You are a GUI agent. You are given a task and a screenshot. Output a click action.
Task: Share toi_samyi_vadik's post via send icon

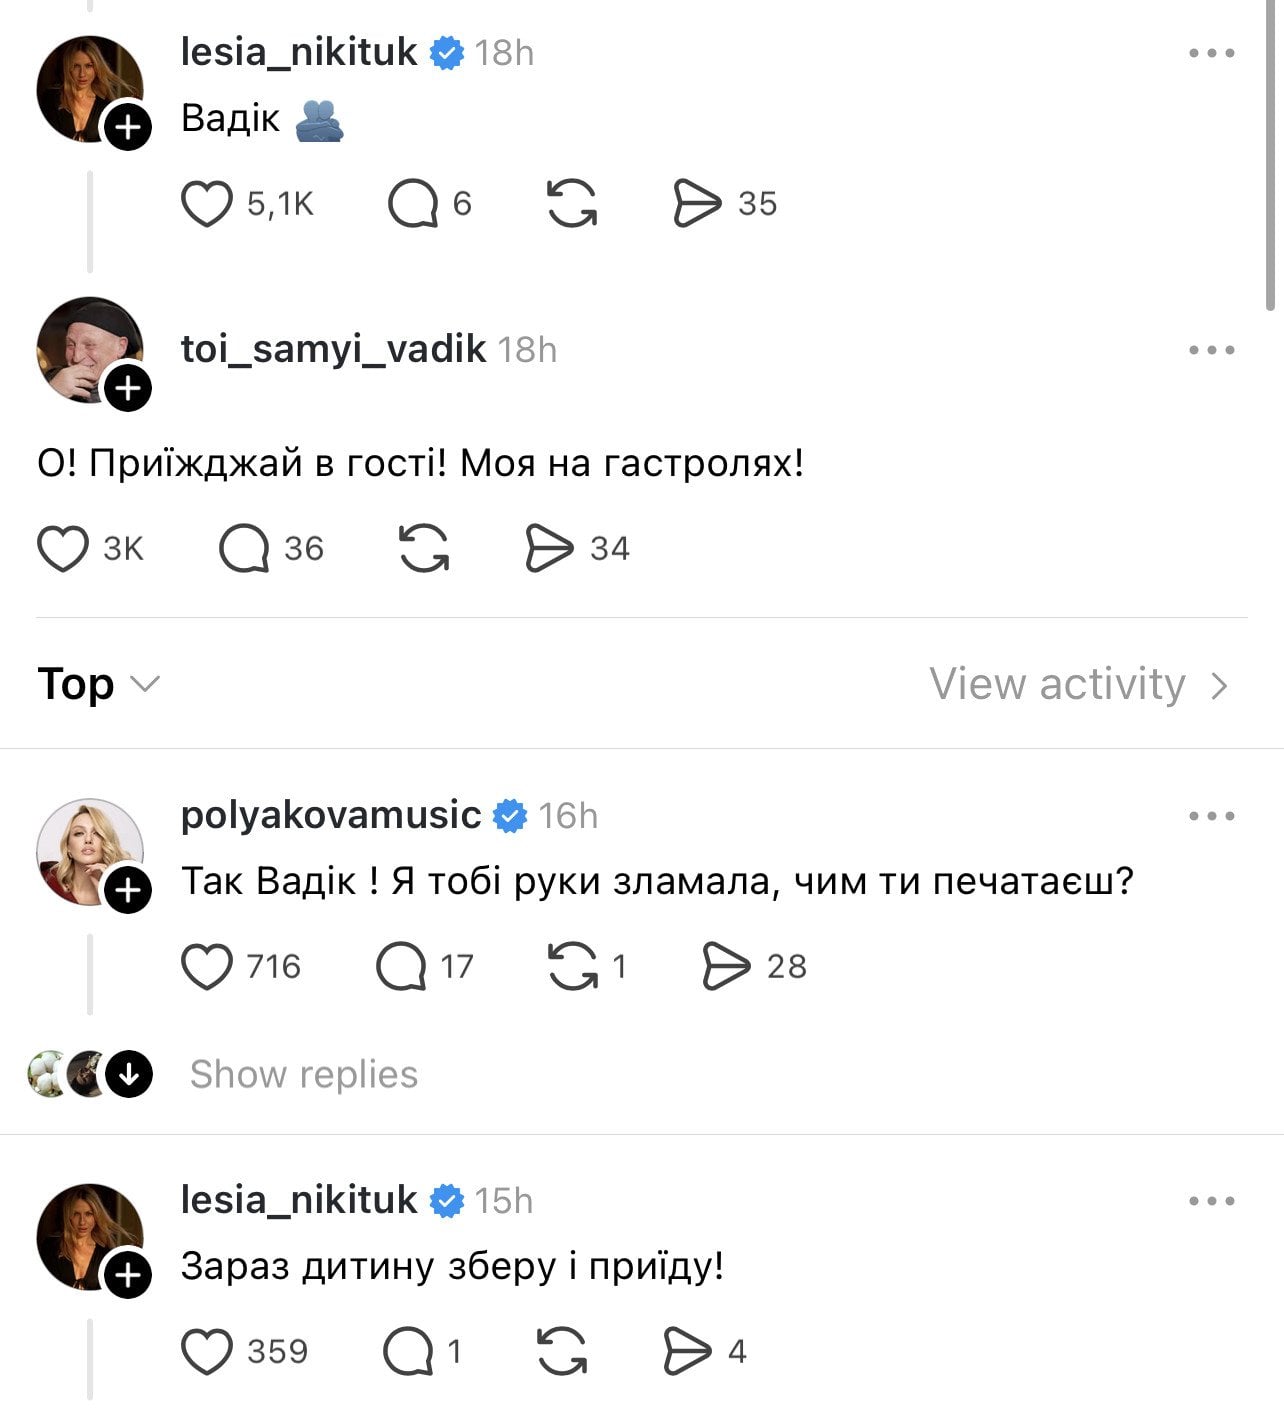coord(550,548)
